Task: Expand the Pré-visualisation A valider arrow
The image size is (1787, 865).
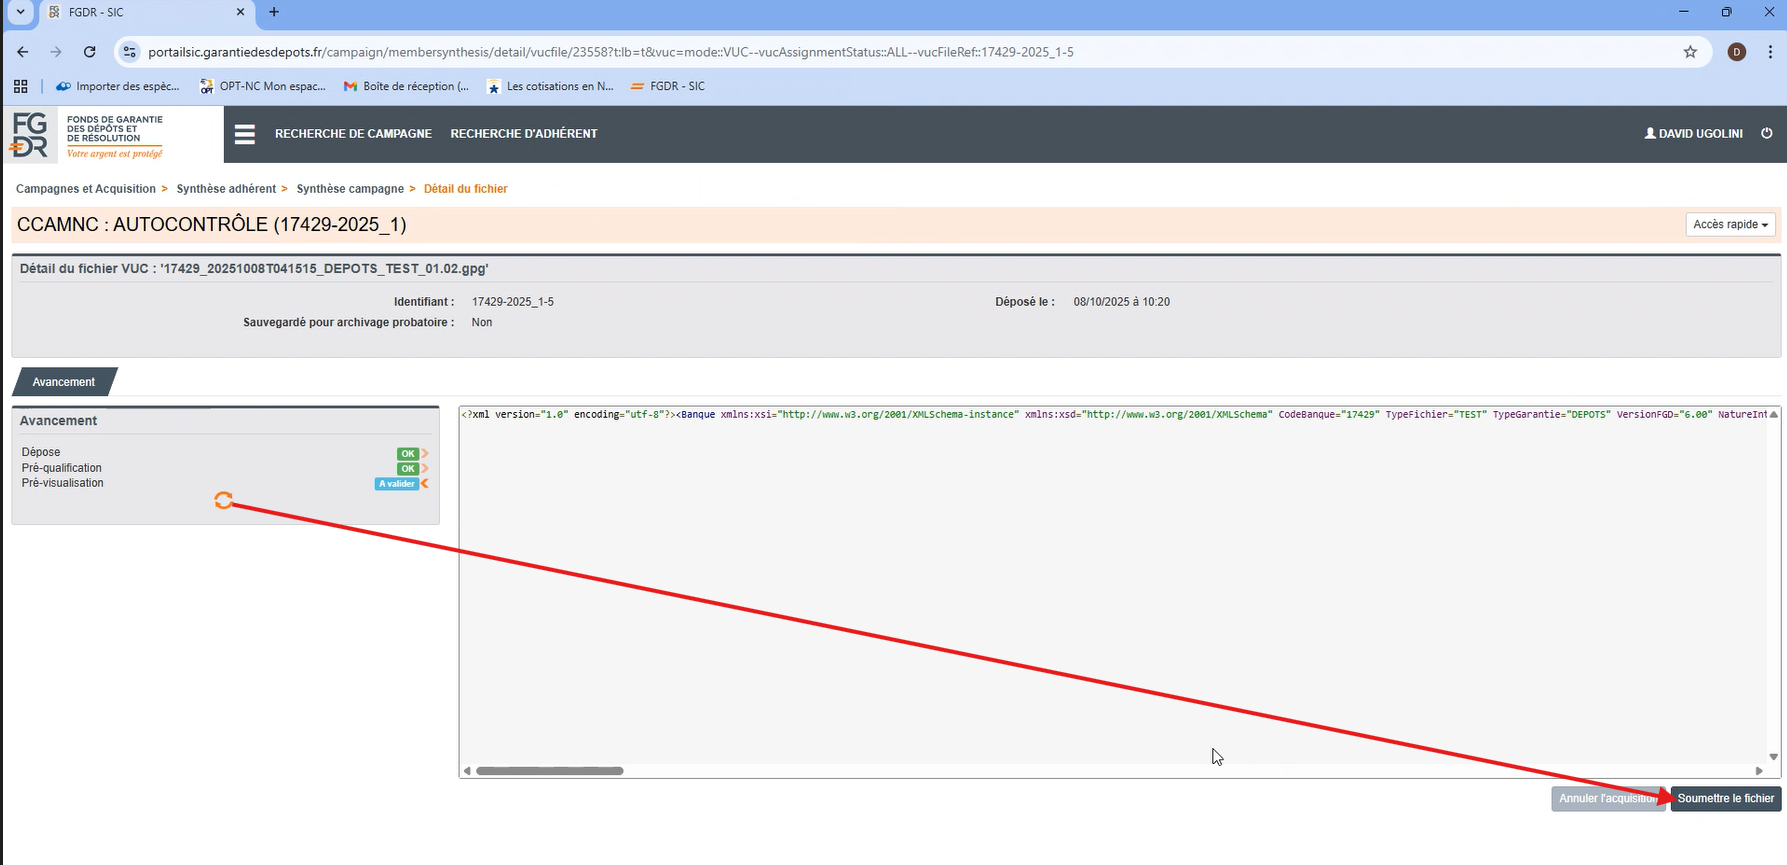Action: click(x=425, y=484)
